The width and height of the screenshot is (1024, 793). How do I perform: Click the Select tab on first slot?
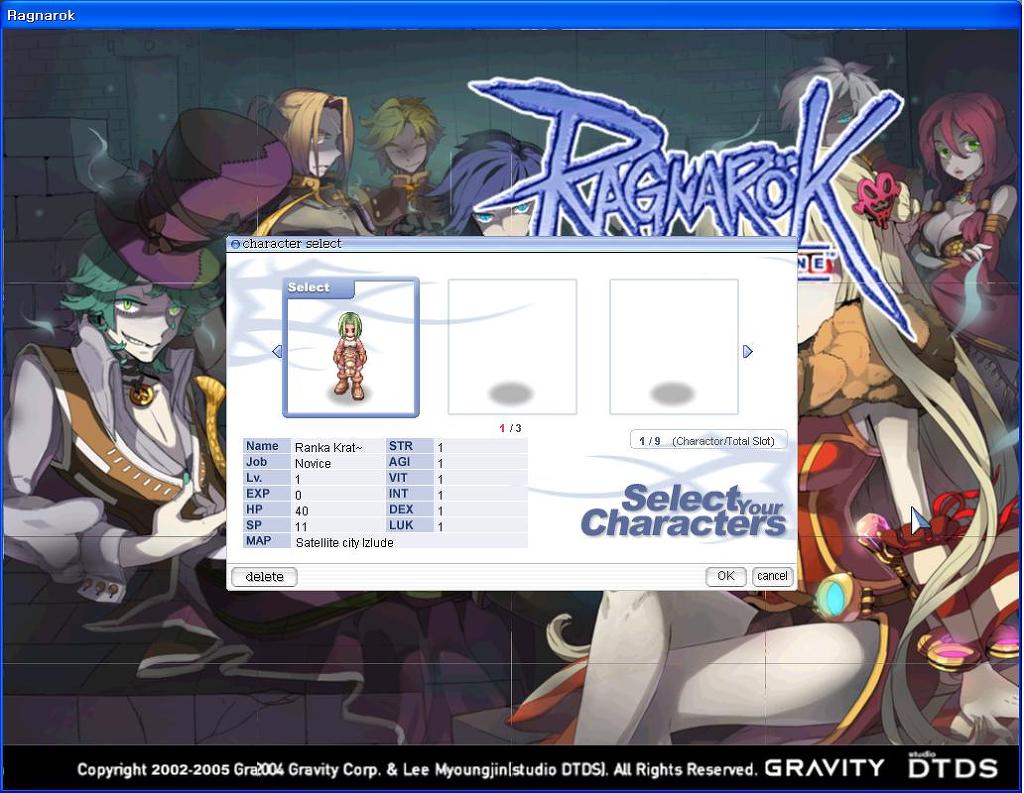coord(317,288)
